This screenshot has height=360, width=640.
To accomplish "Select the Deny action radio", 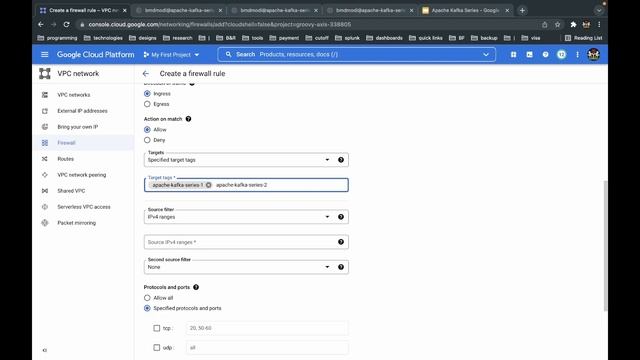I will (x=147, y=140).
